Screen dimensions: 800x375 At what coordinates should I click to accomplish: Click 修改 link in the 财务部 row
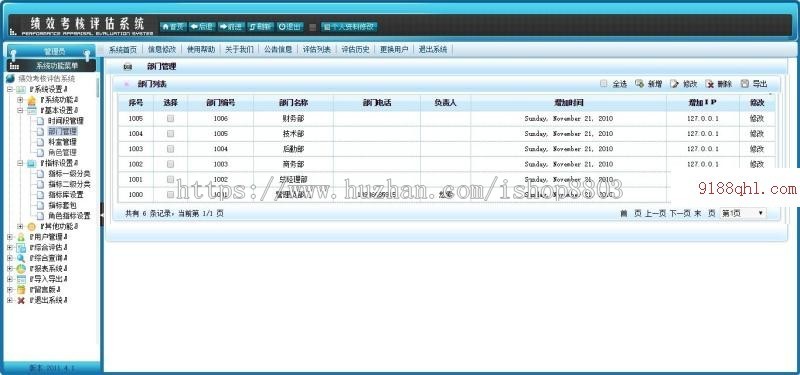pos(757,118)
